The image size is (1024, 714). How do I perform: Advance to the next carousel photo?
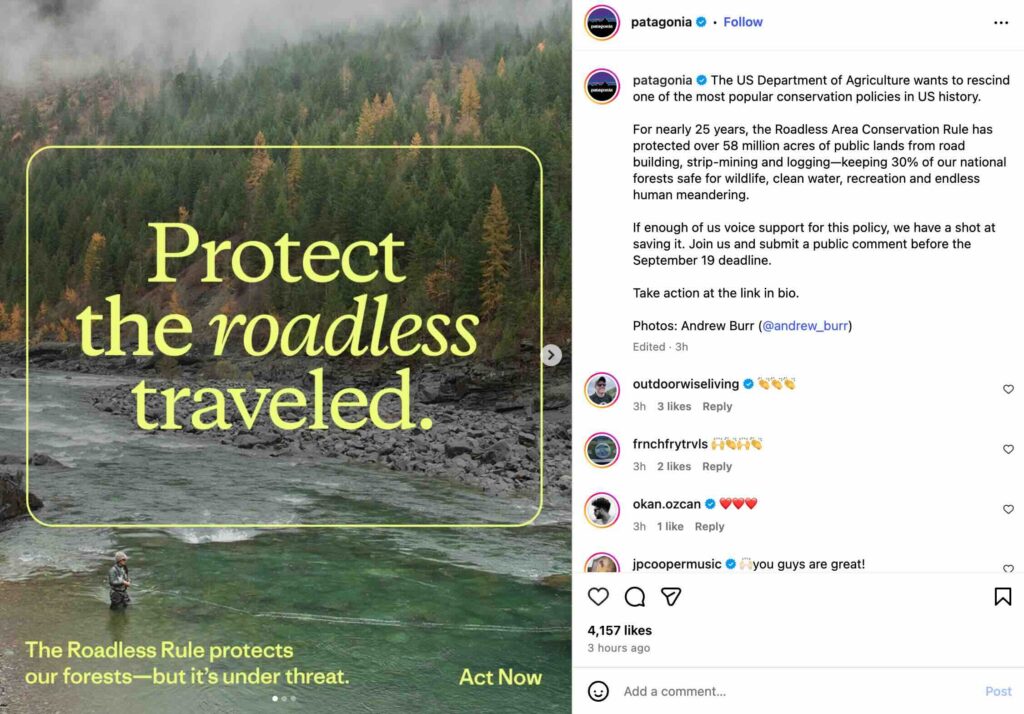551,355
